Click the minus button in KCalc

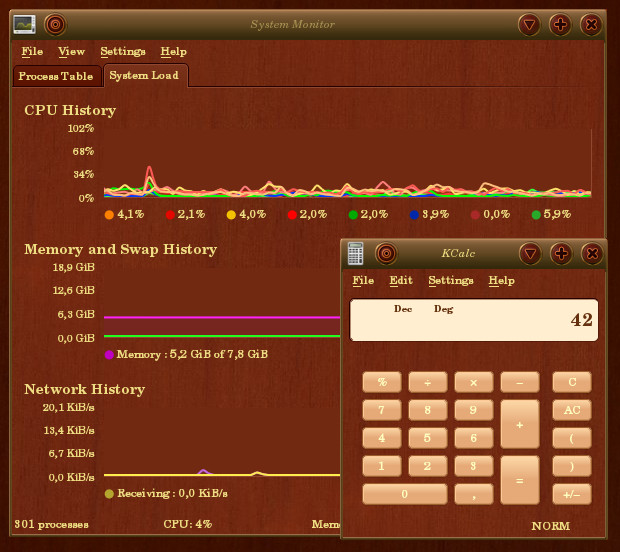tap(520, 382)
